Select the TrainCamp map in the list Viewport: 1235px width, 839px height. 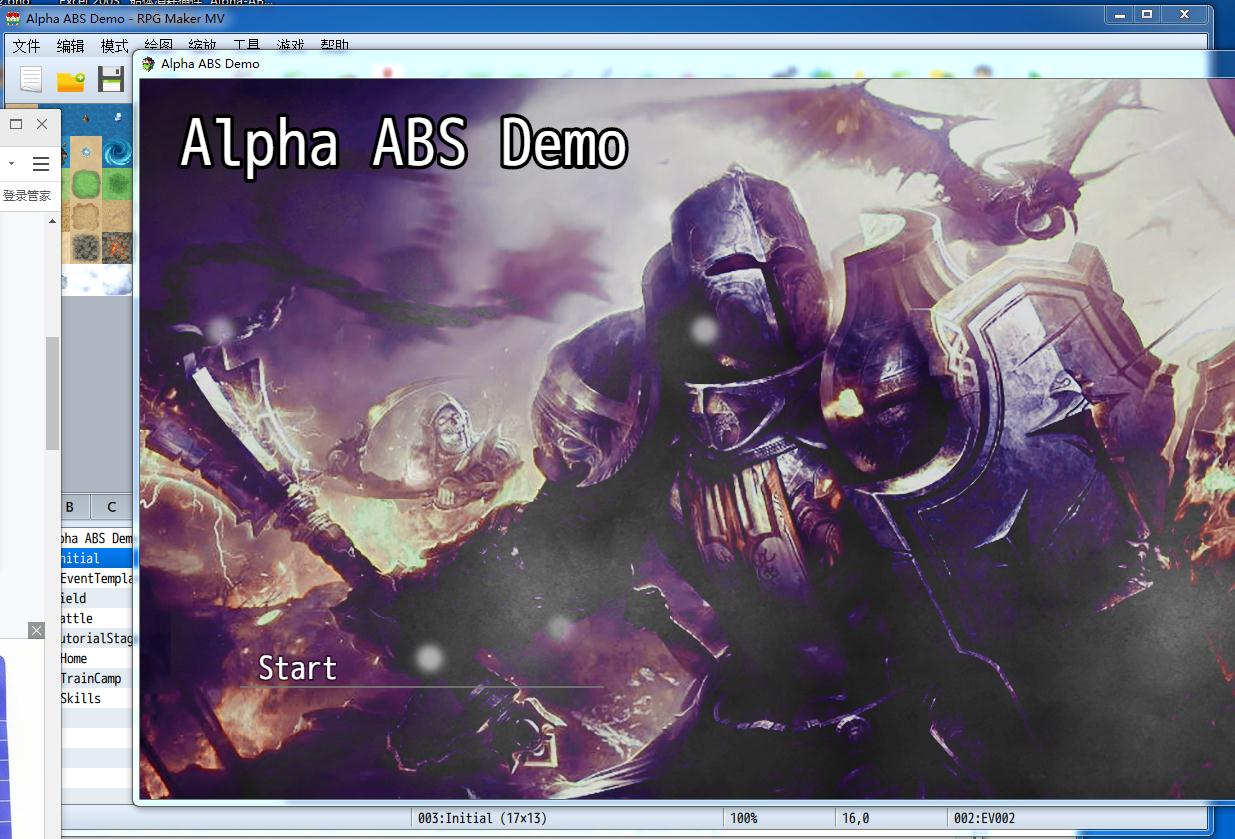(x=96, y=678)
